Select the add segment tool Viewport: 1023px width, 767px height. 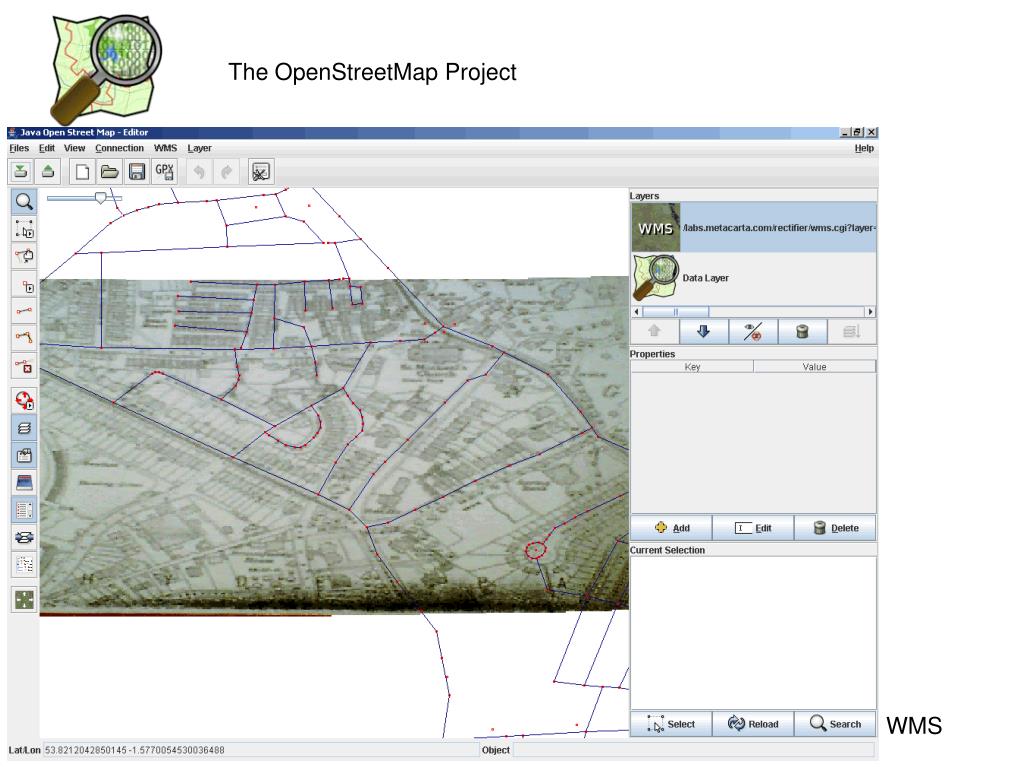(x=24, y=311)
